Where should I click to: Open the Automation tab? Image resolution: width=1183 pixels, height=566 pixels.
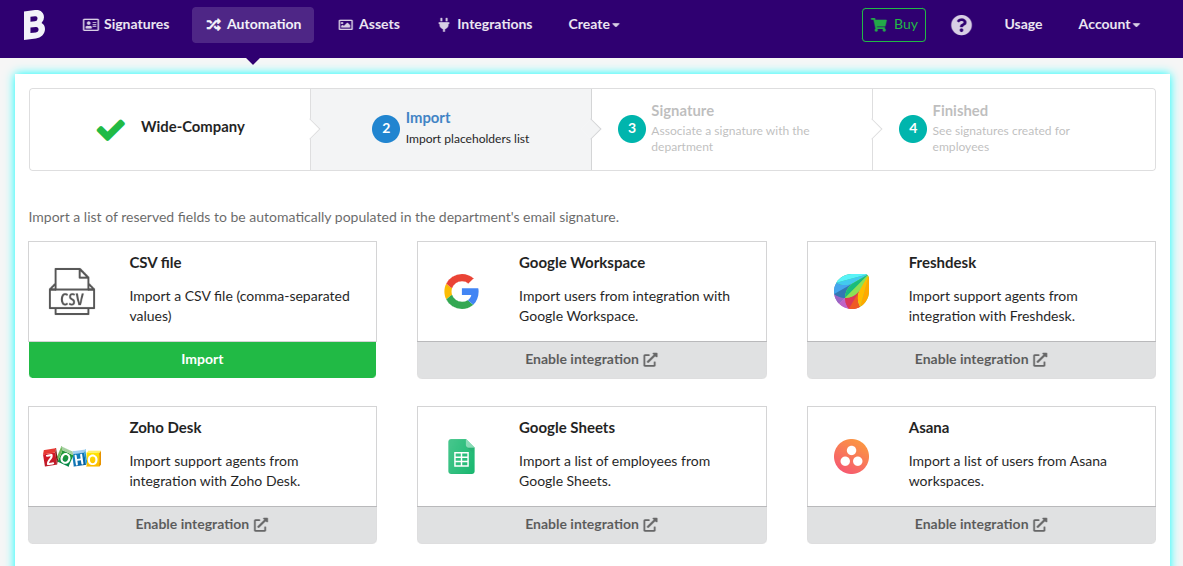click(x=254, y=25)
